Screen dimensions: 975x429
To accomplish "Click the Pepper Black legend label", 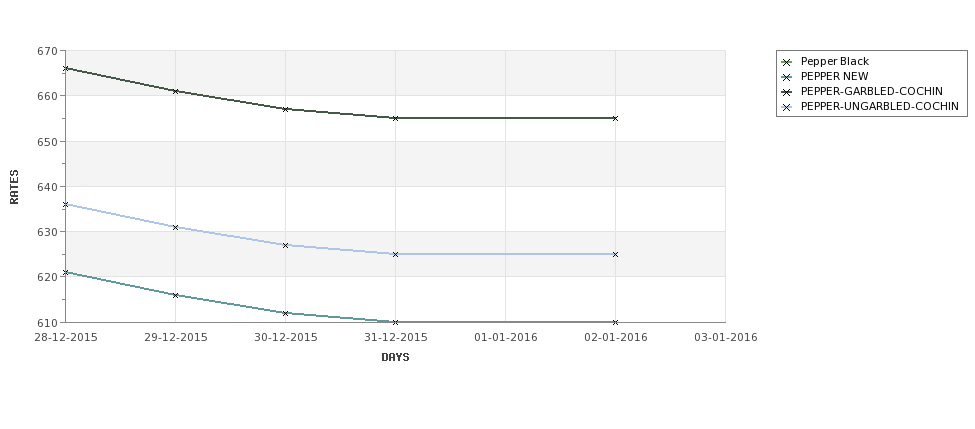I will [x=834, y=62].
